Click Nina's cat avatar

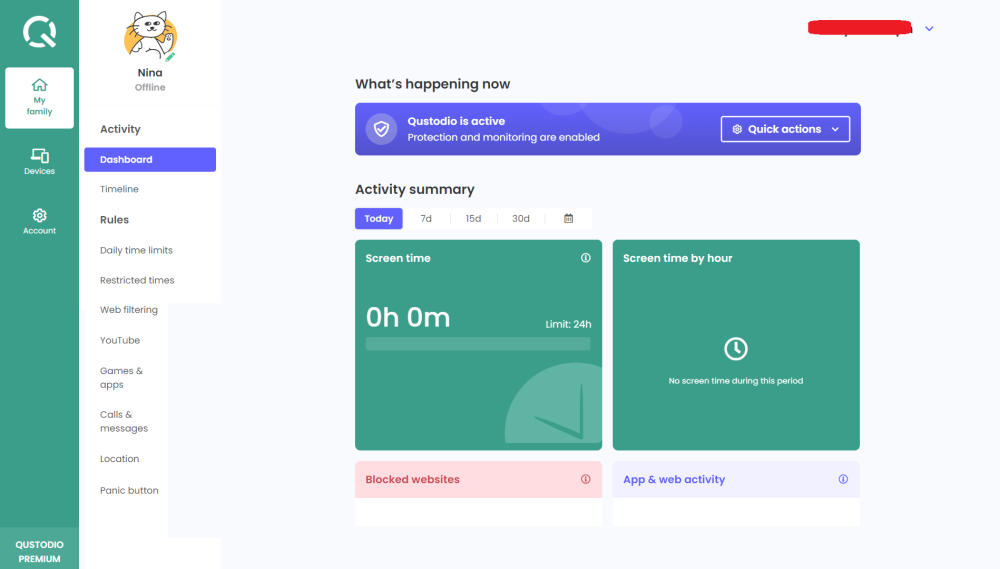coord(150,36)
